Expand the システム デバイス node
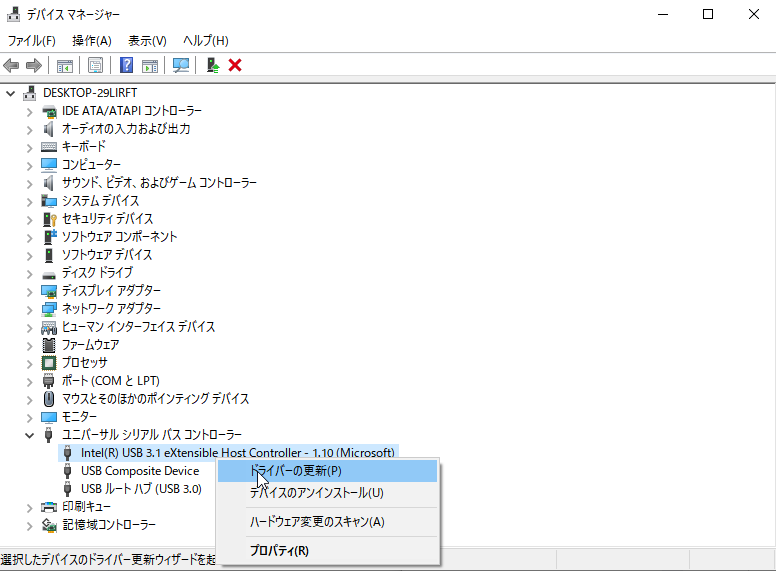Viewport: 776px width, 571px height. (29, 201)
